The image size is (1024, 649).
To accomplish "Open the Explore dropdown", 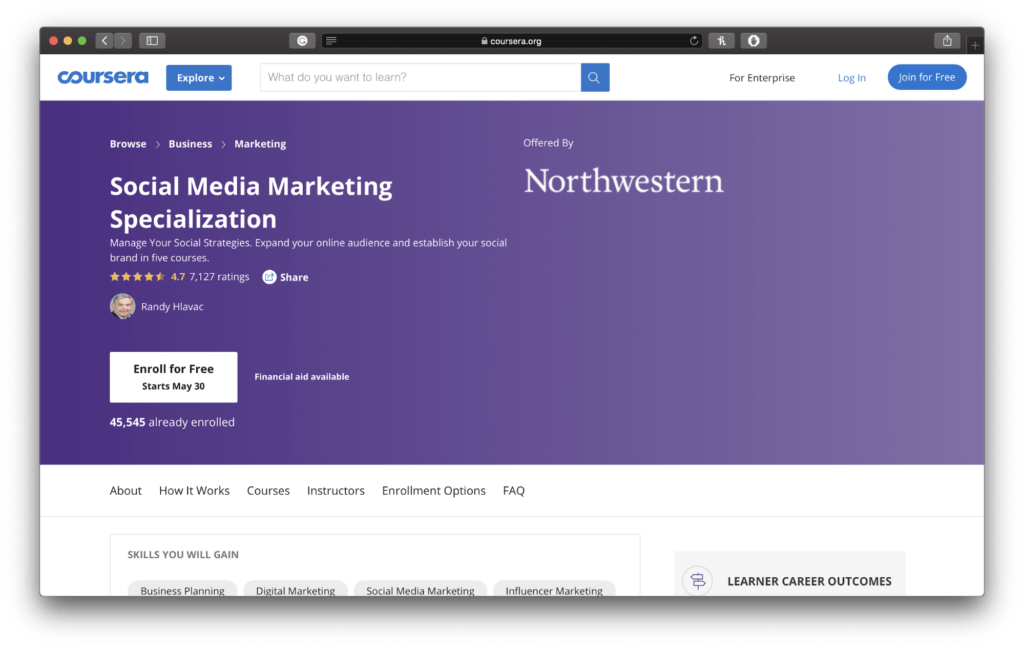I will [x=199, y=78].
